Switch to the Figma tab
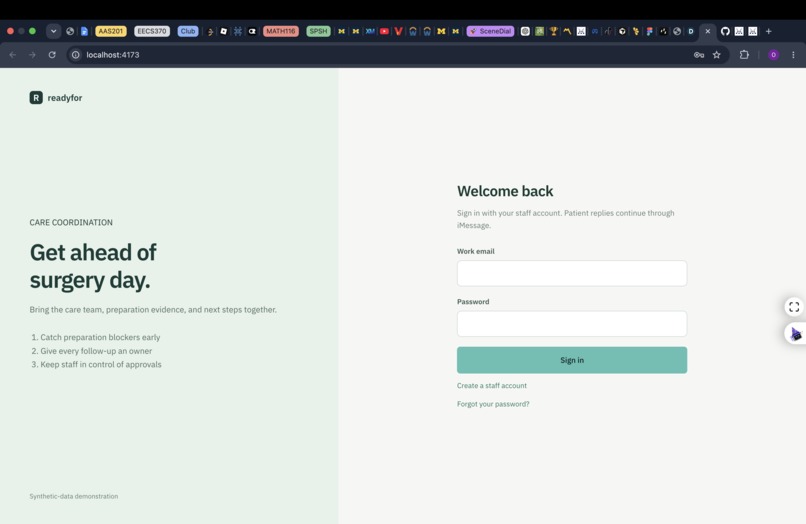Image resolution: width=806 pixels, height=524 pixels. pos(649,31)
